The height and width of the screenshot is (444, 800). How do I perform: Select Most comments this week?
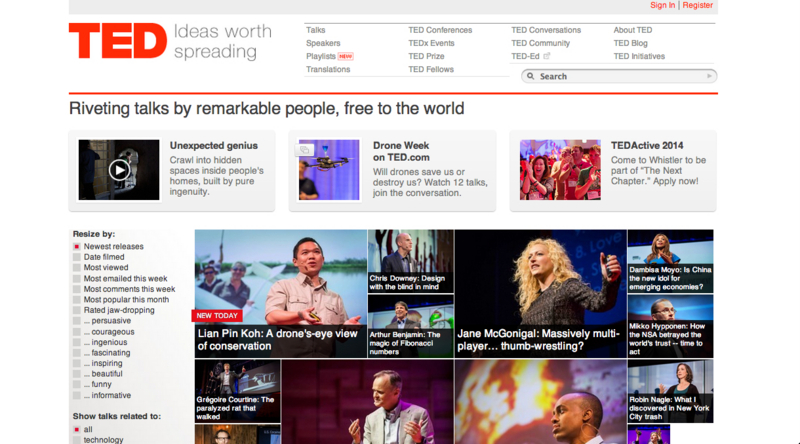coord(77,289)
